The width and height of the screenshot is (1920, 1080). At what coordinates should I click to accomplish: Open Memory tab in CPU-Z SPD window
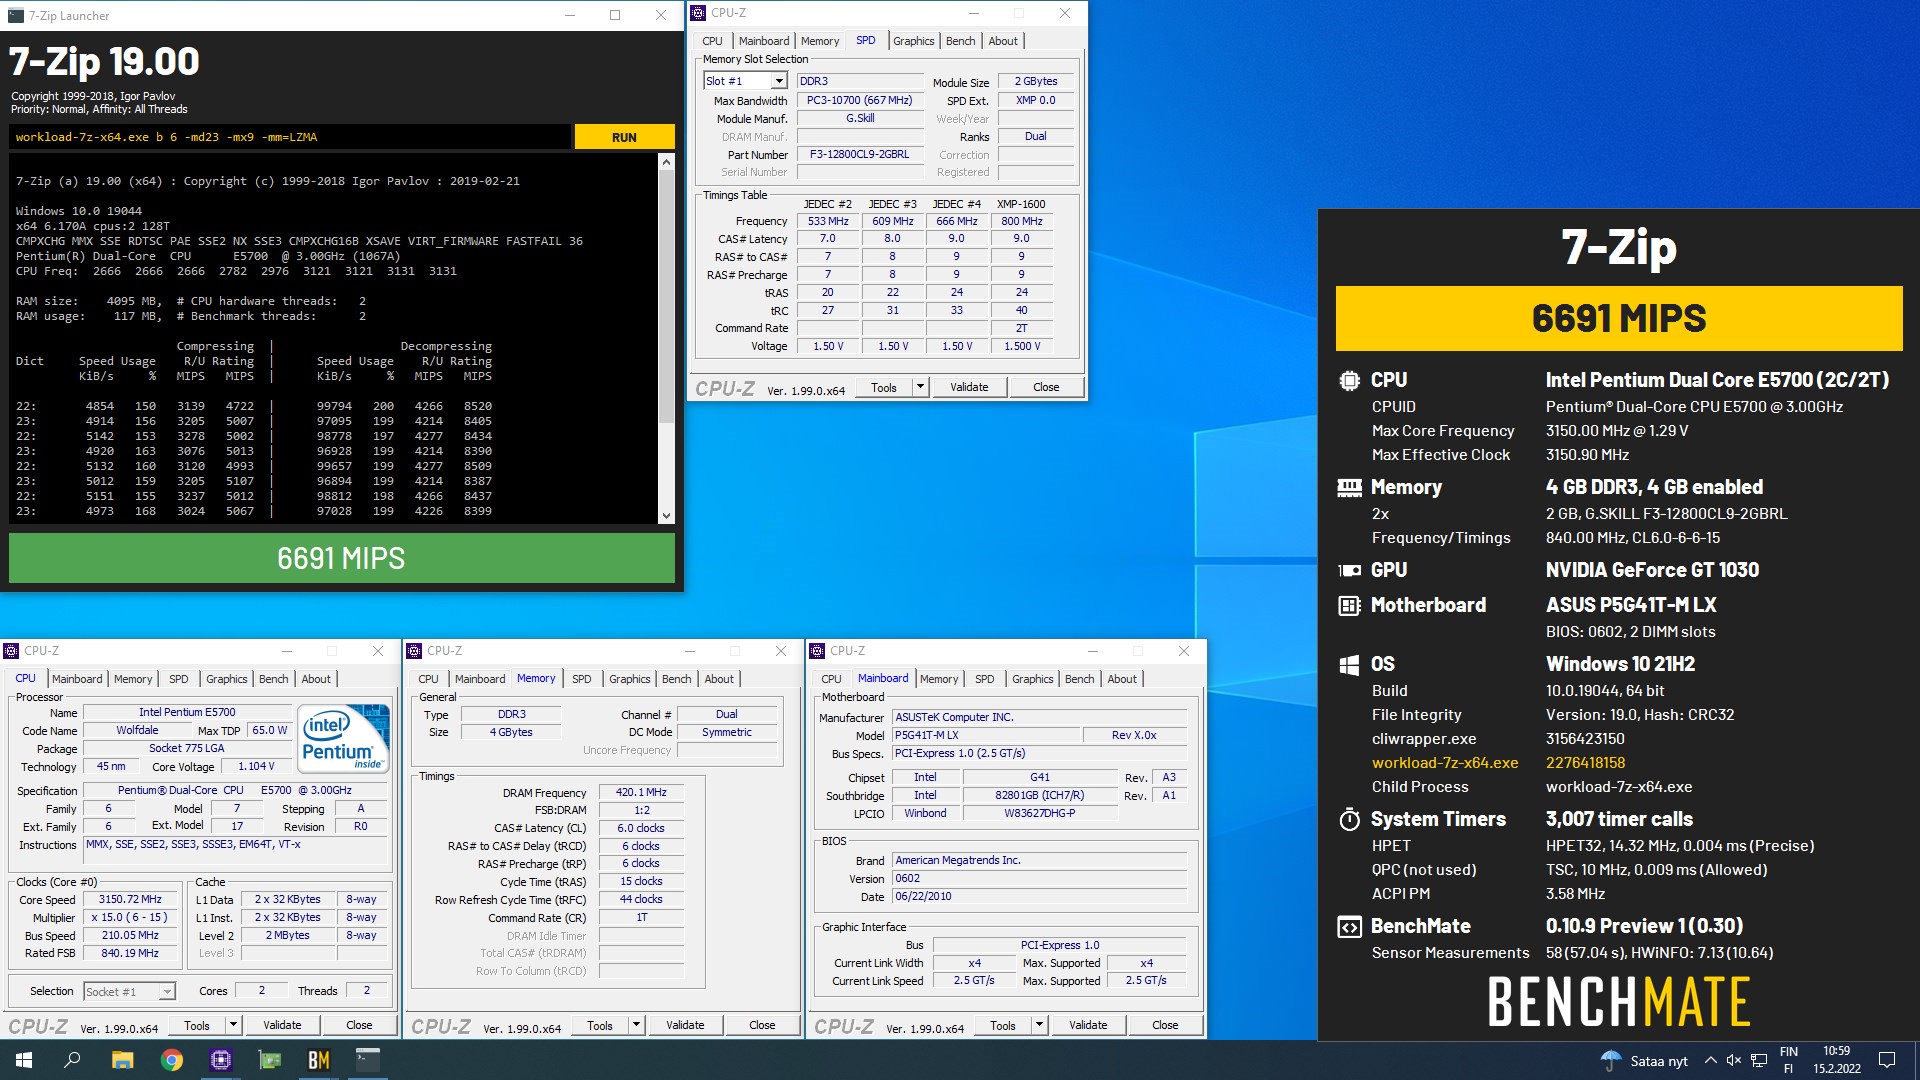[x=819, y=41]
